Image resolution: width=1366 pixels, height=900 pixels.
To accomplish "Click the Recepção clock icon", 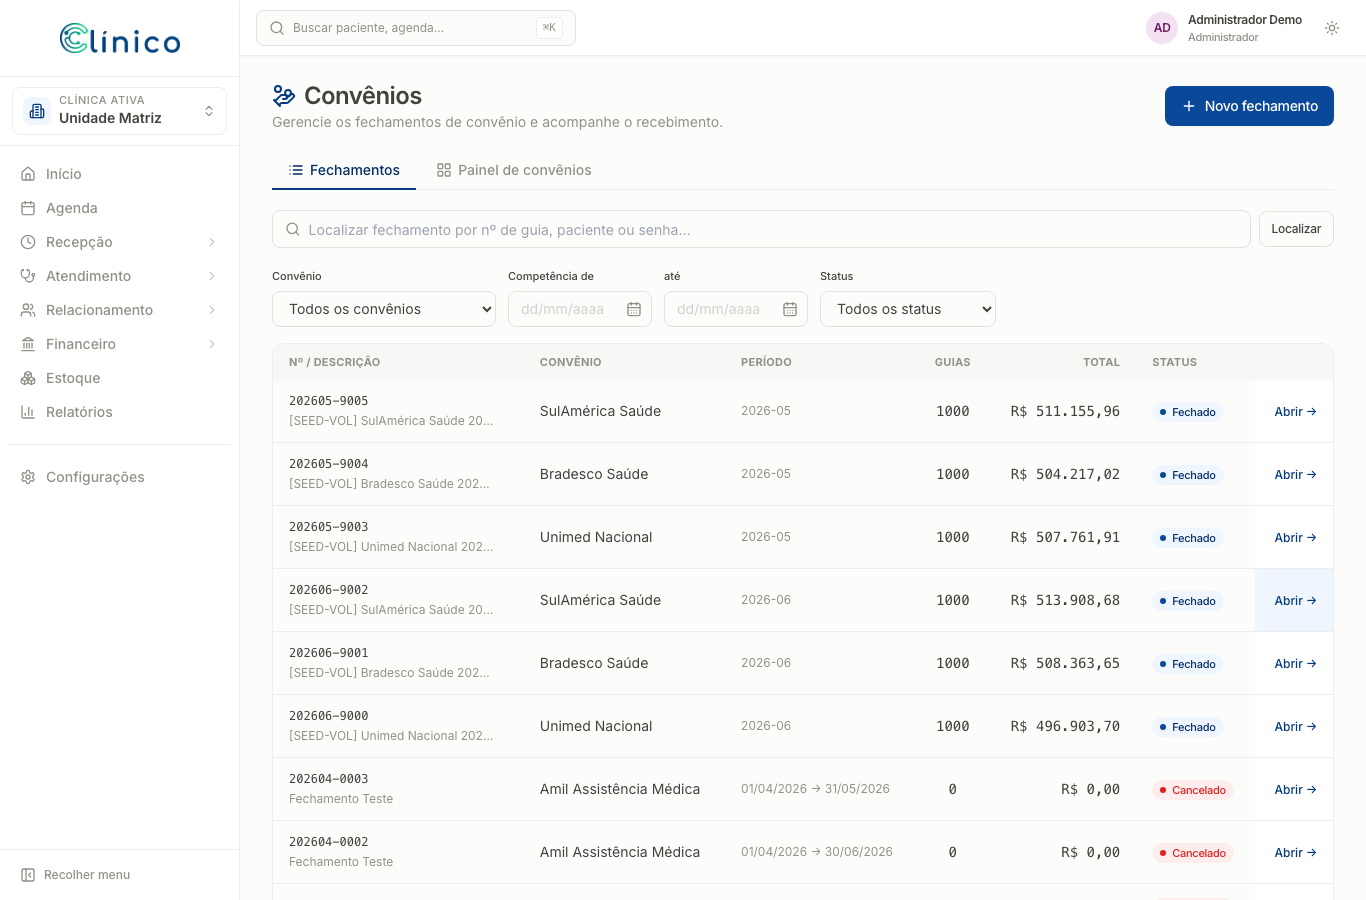I will coord(28,242).
